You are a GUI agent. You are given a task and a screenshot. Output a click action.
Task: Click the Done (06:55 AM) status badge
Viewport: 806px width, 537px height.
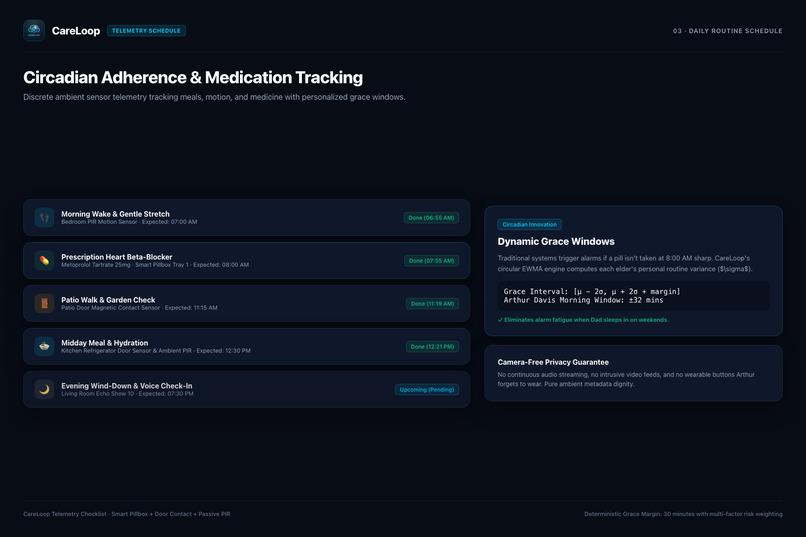click(x=431, y=218)
